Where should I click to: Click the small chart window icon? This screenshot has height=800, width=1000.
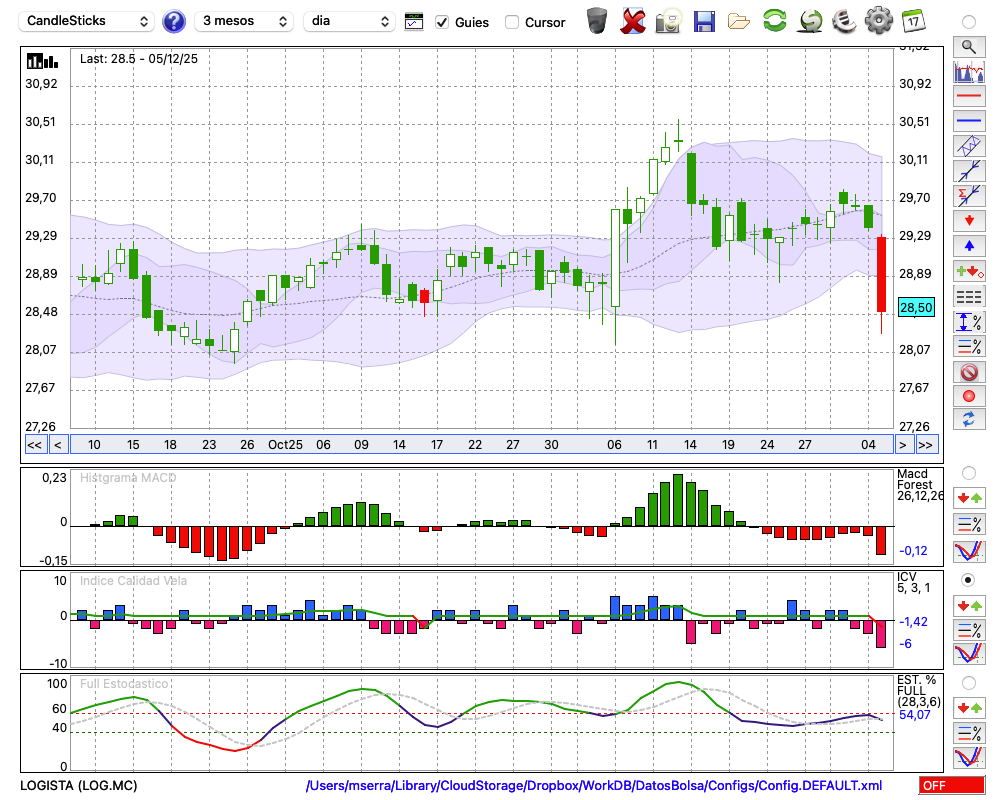click(414, 22)
